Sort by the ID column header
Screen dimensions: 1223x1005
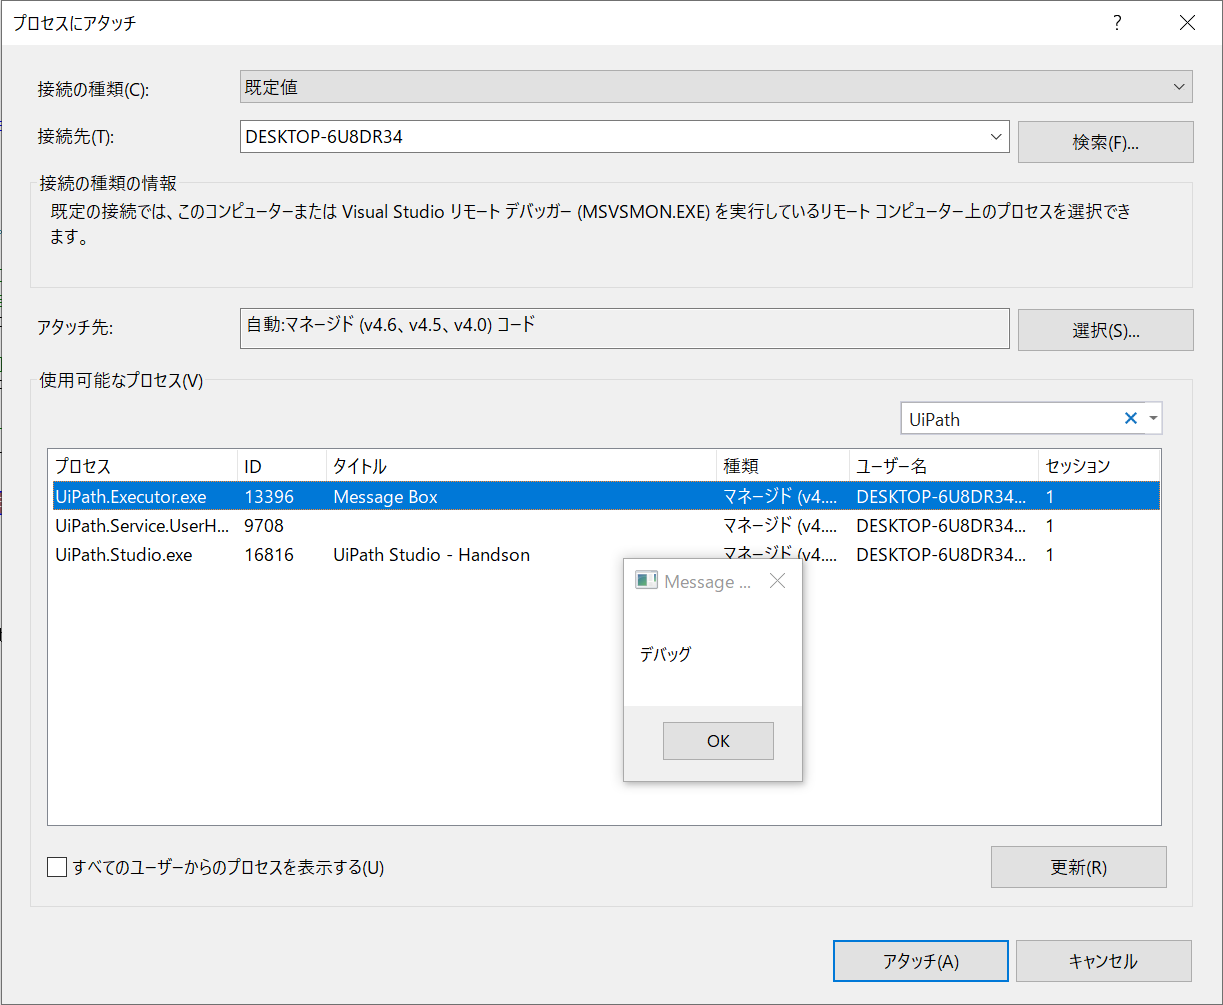pyautogui.click(x=282, y=466)
